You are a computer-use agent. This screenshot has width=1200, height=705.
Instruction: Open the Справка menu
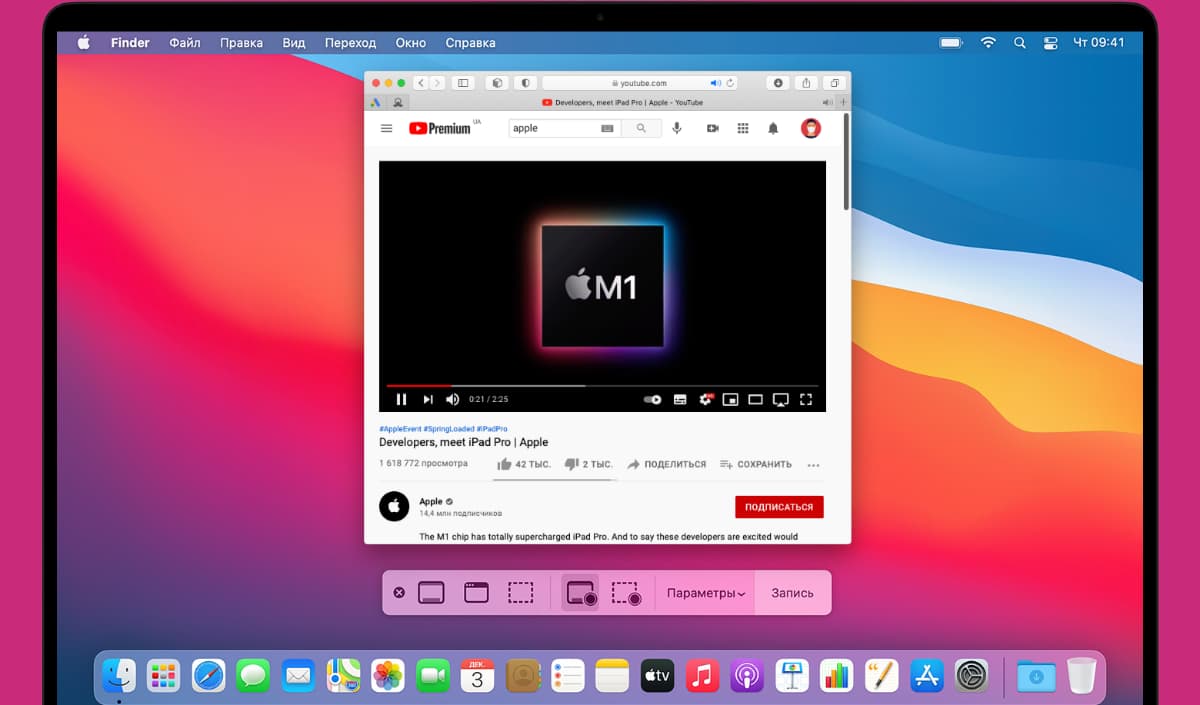point(470,43)
